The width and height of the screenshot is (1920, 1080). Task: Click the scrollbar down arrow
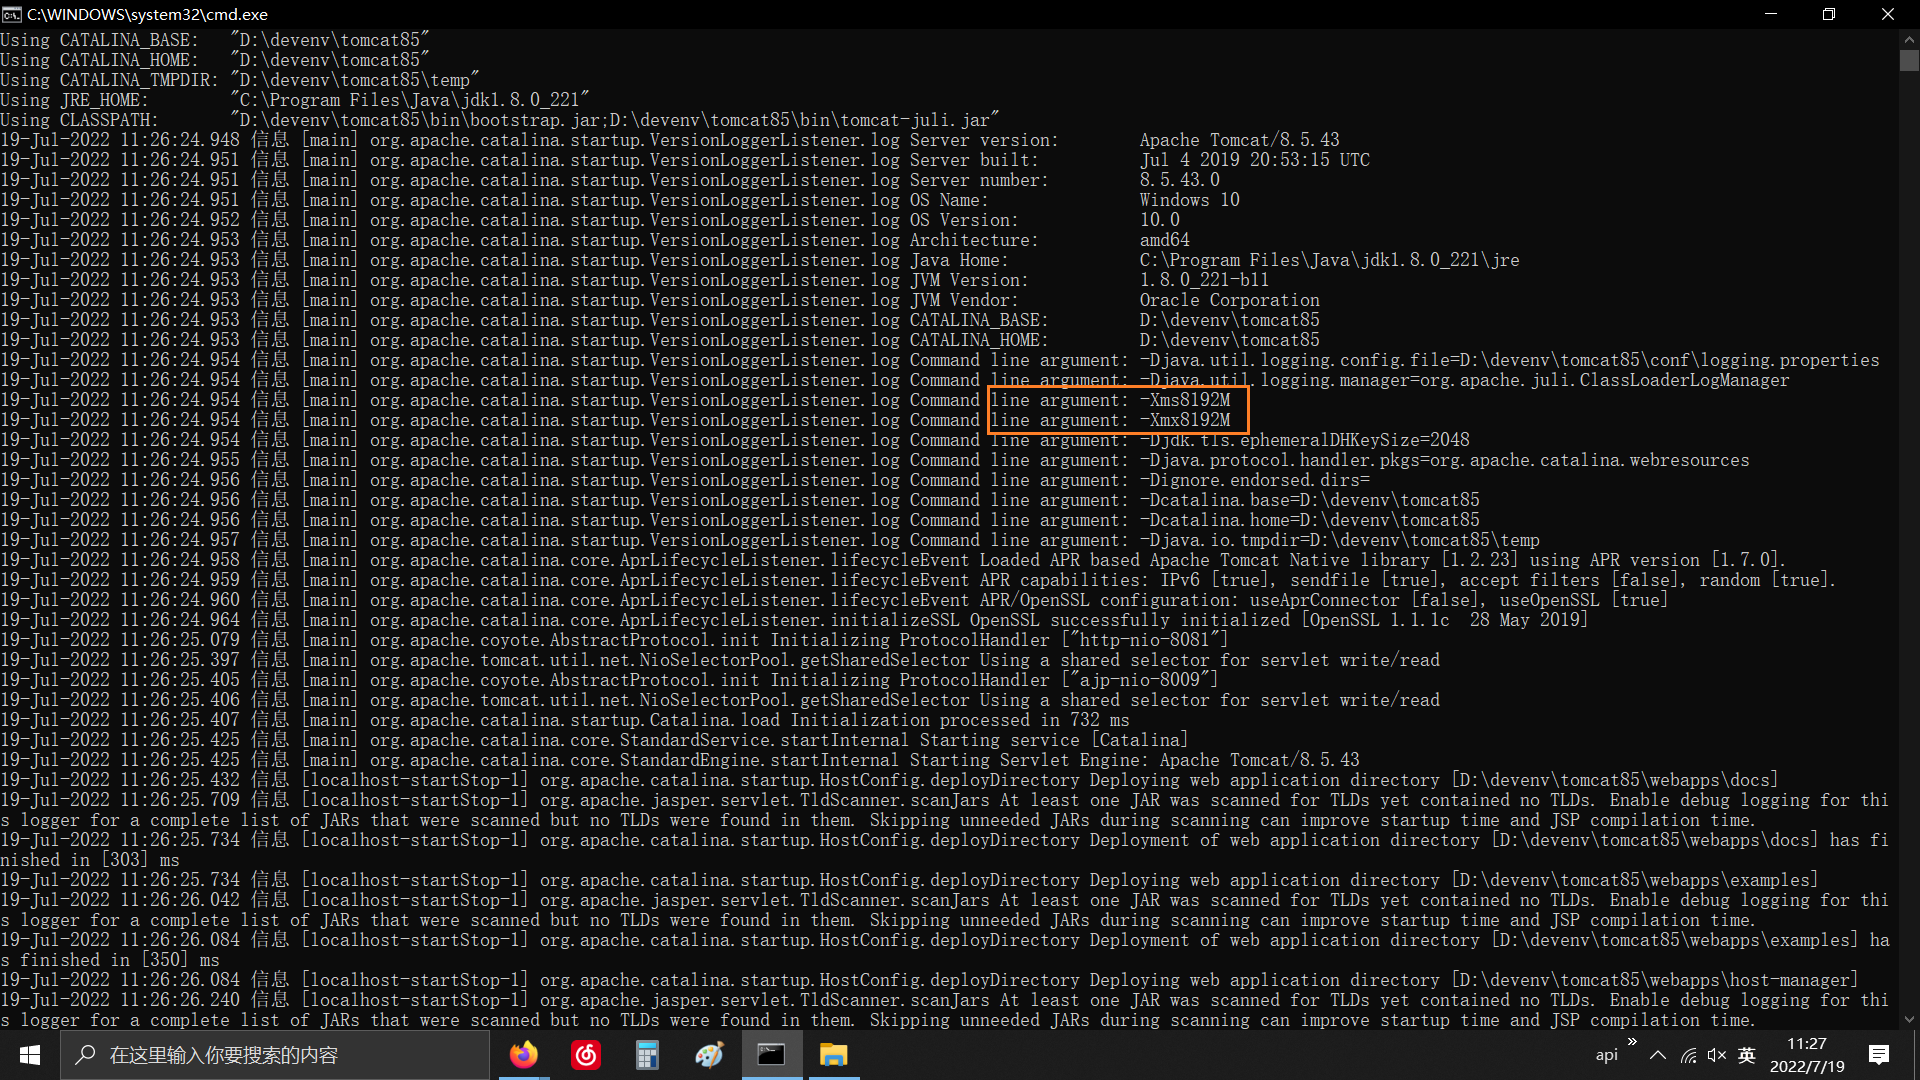[1909, 1020]
